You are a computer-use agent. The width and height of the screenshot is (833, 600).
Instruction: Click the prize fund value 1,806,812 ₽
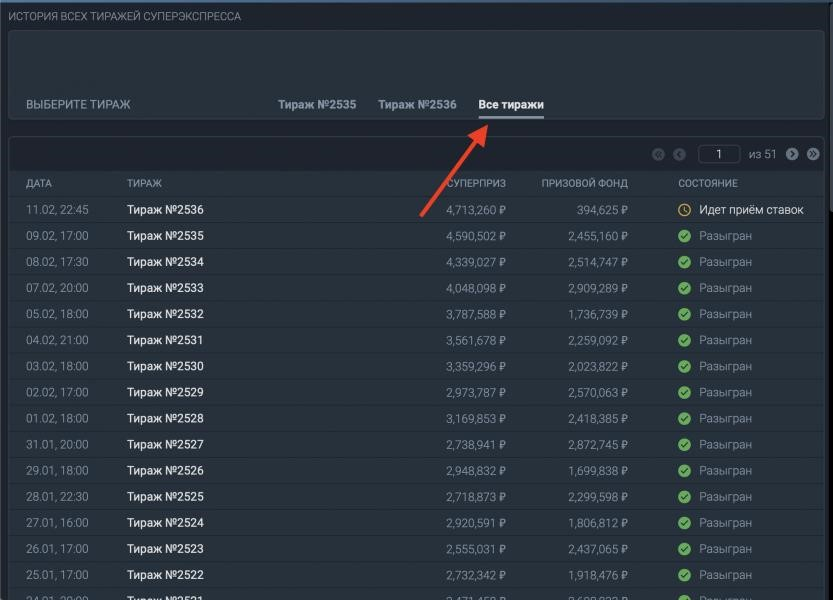click(x=598, y=523)
